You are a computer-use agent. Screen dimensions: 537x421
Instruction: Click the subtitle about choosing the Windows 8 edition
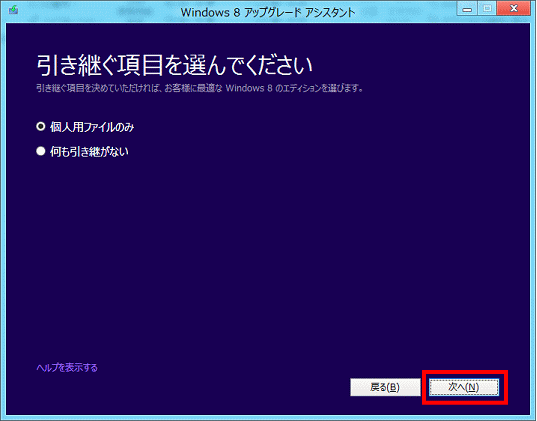tap(200, 88)
